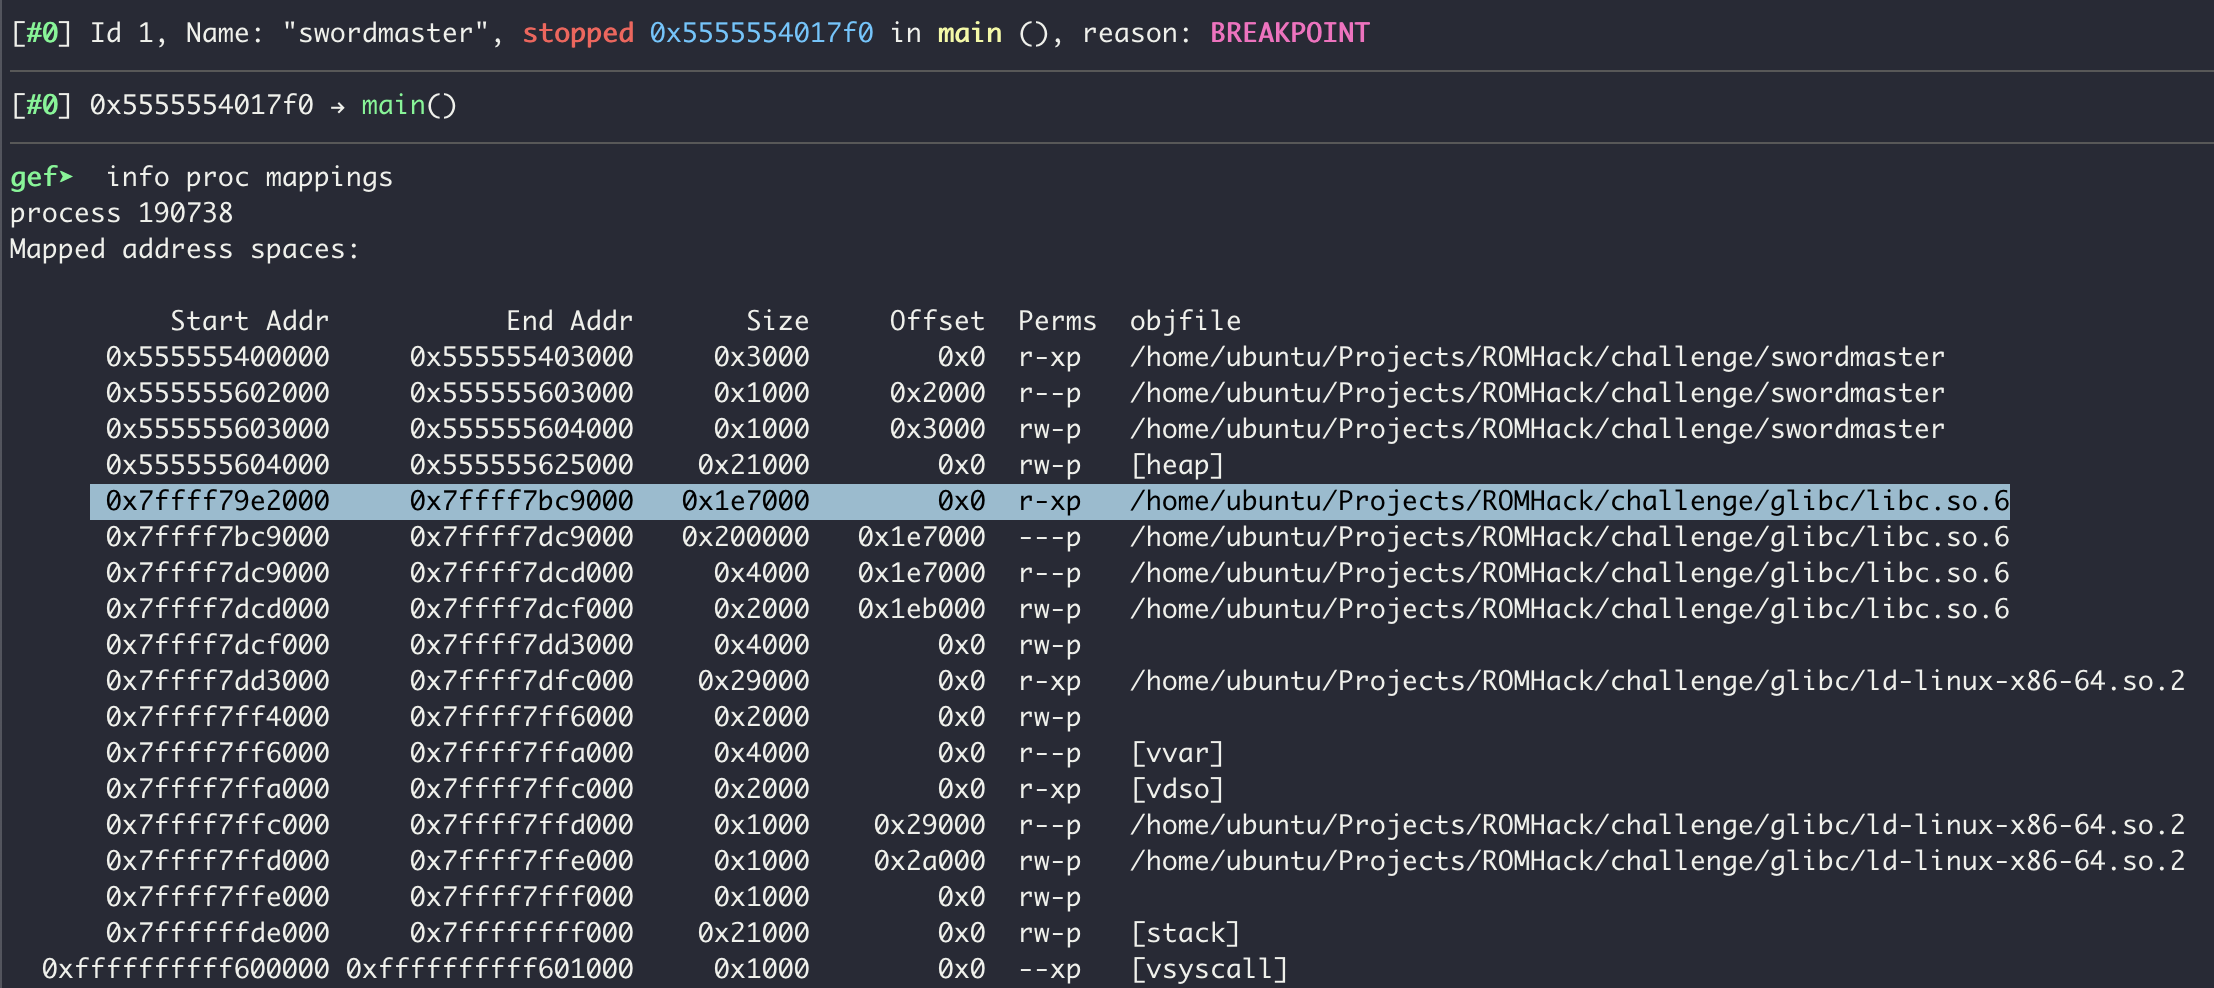Viewport: 2214px width, 988px height.
Task: Click the red "stopped" status word
Action: (x=577, y=33)
